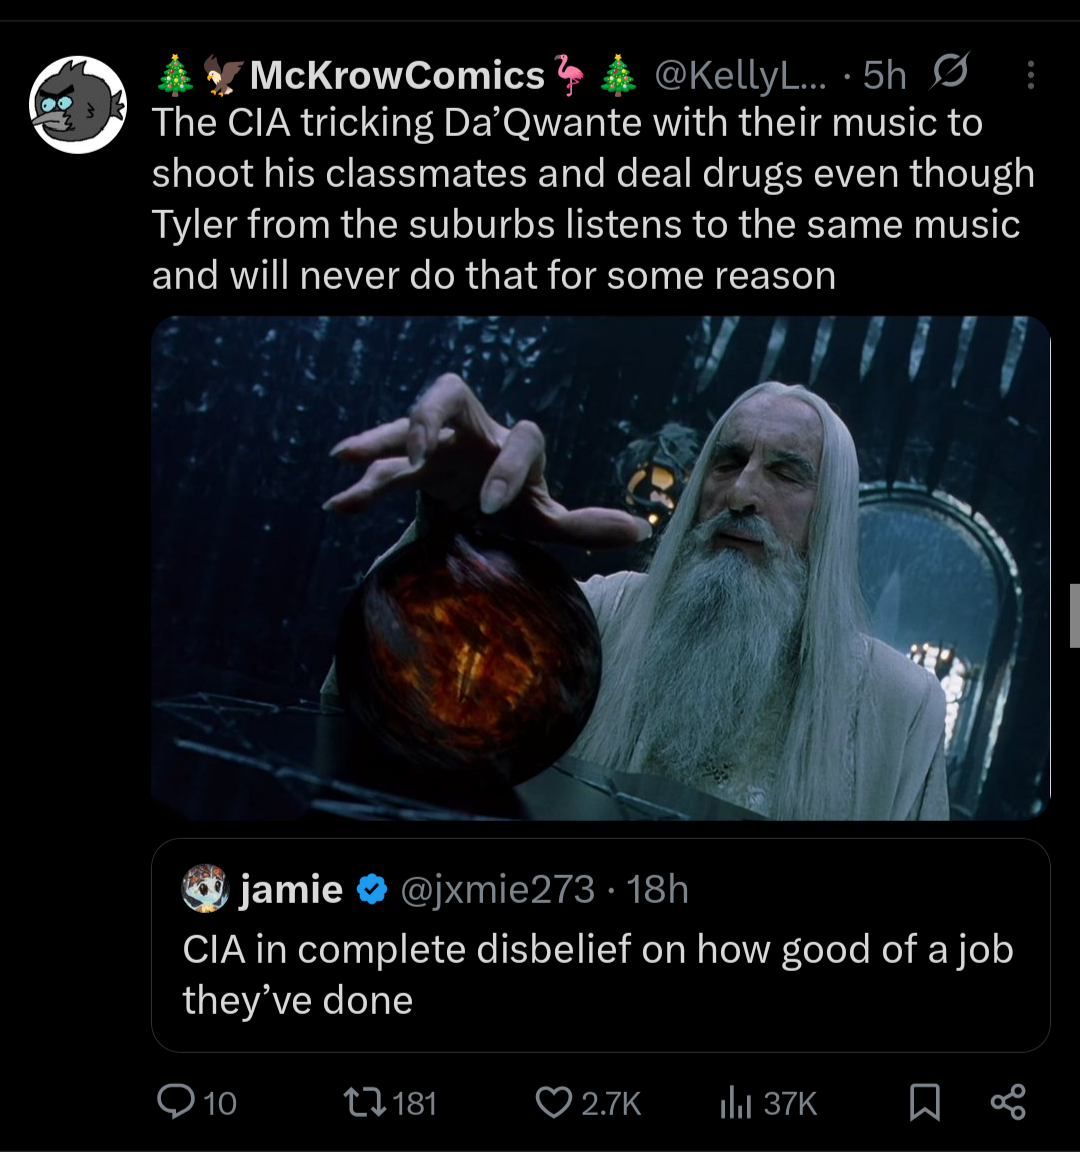Click jamie's blue verified badge
Screen dimensions: 1080x1152
tap(371, 889)
